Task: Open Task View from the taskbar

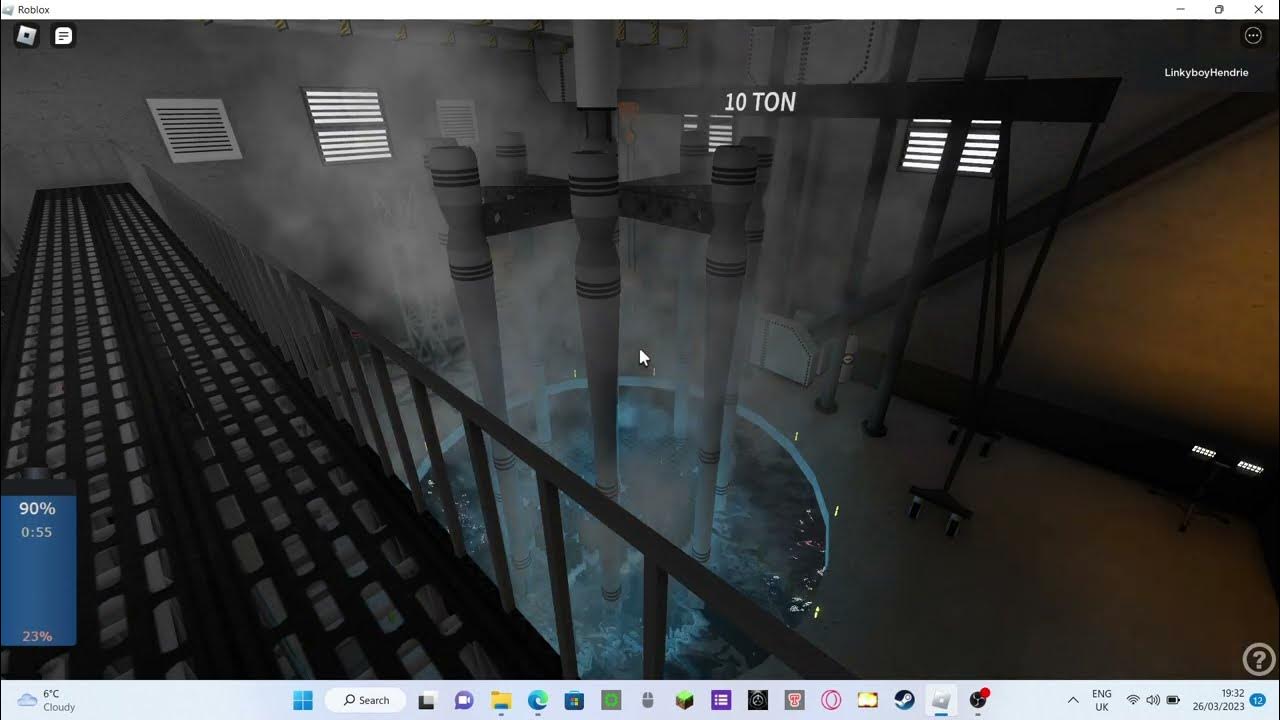Action: coord(427,700)
